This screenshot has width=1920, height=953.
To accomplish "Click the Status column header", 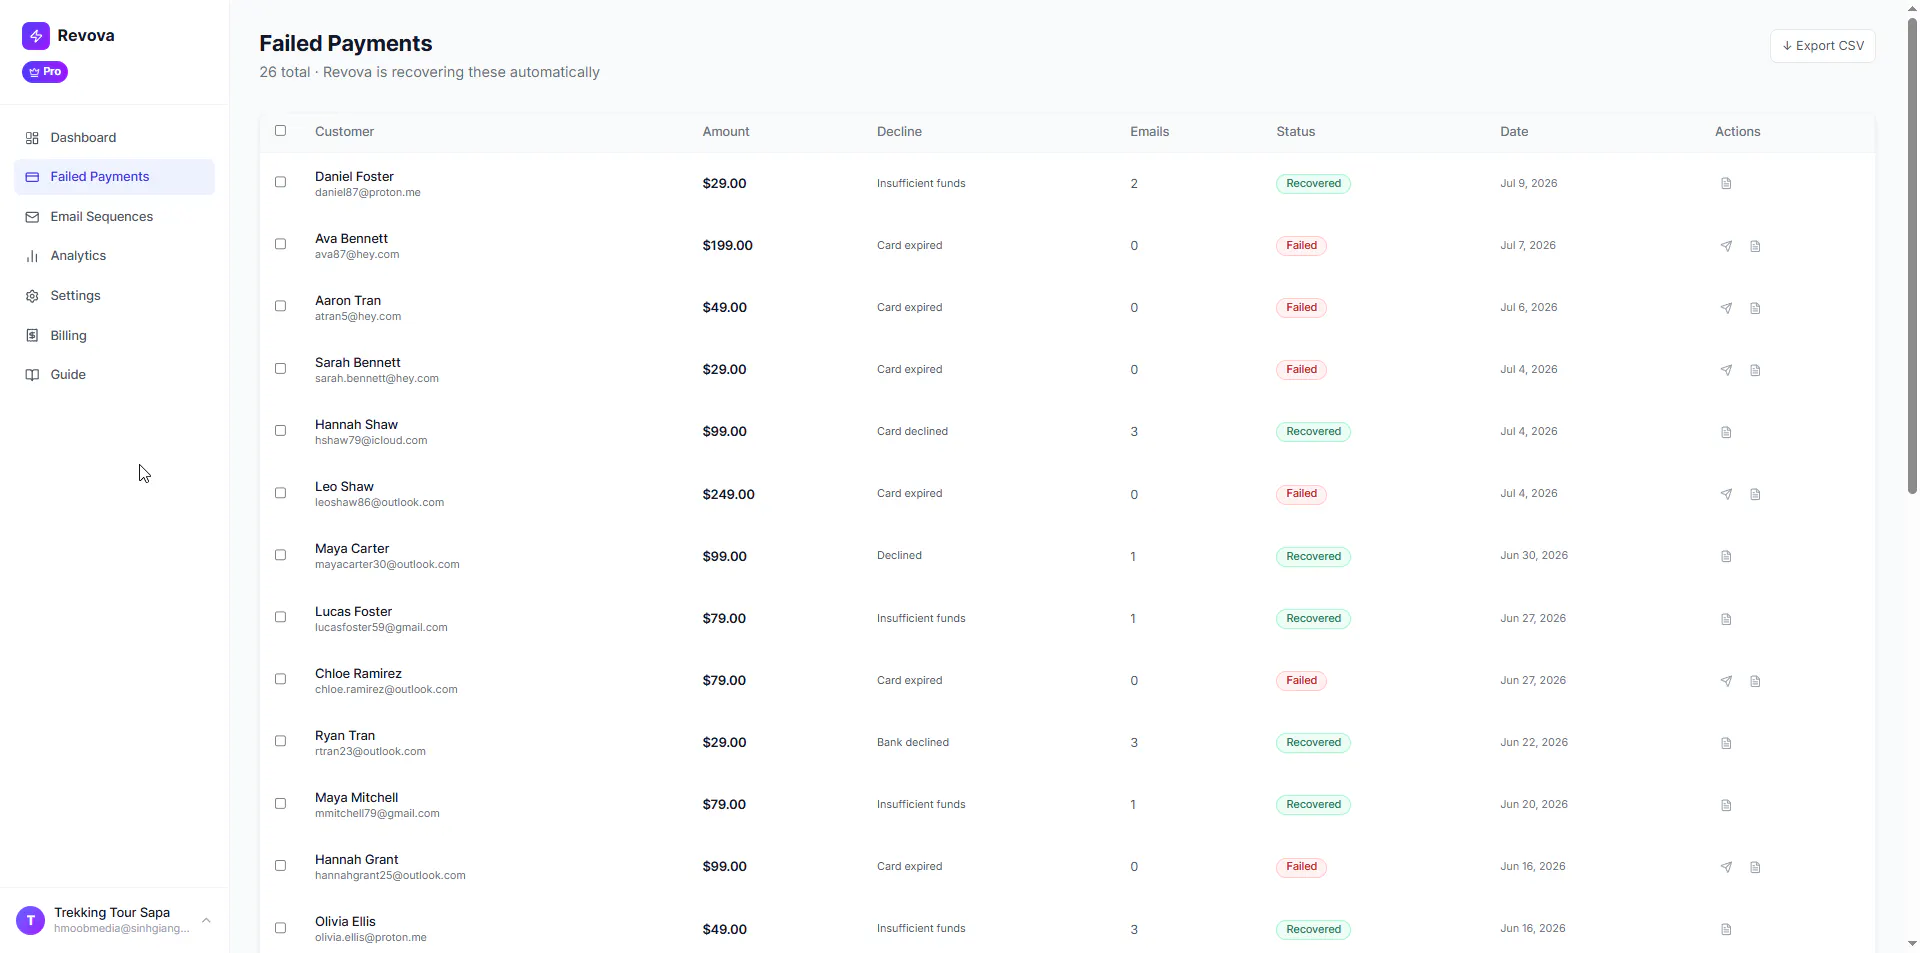I will pyautogui.click(x=1295, y=132).
